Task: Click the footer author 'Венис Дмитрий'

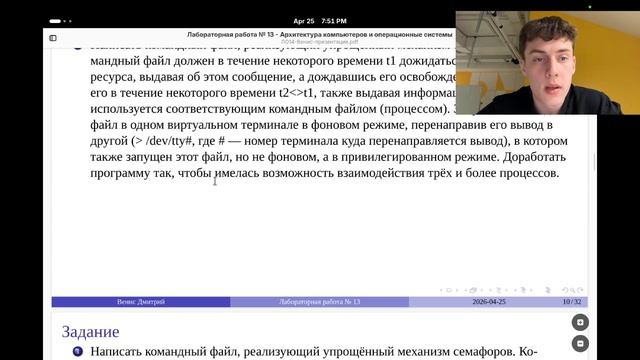Action: coord(141,302)
